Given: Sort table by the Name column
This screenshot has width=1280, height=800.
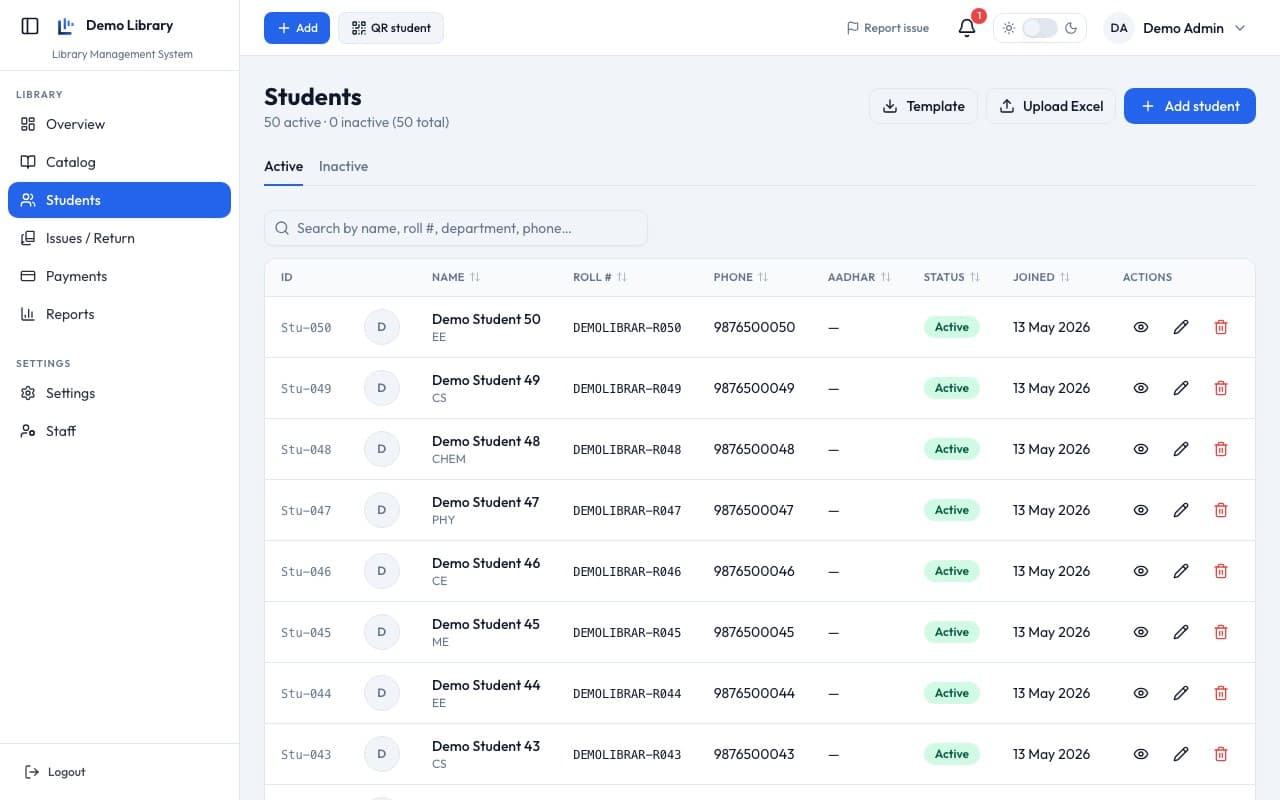Looking at the screenshot, I should [x=456, y=277].
